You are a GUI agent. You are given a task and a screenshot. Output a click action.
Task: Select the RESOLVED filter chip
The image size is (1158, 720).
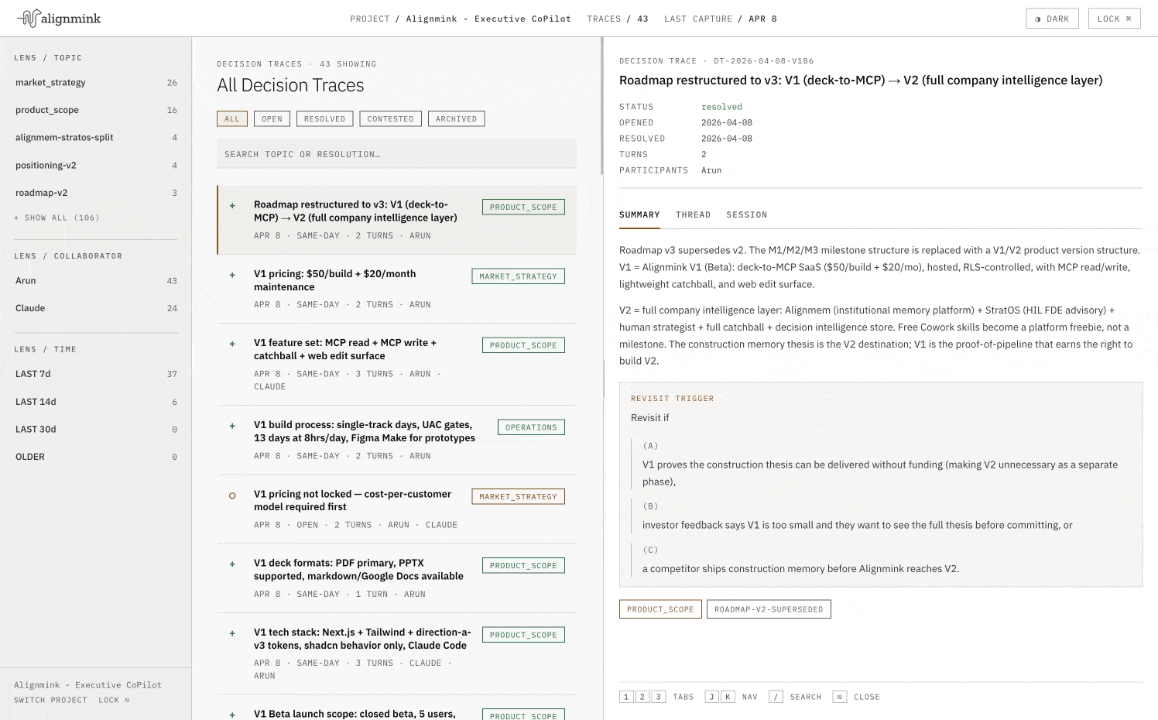tap(324, 119)
